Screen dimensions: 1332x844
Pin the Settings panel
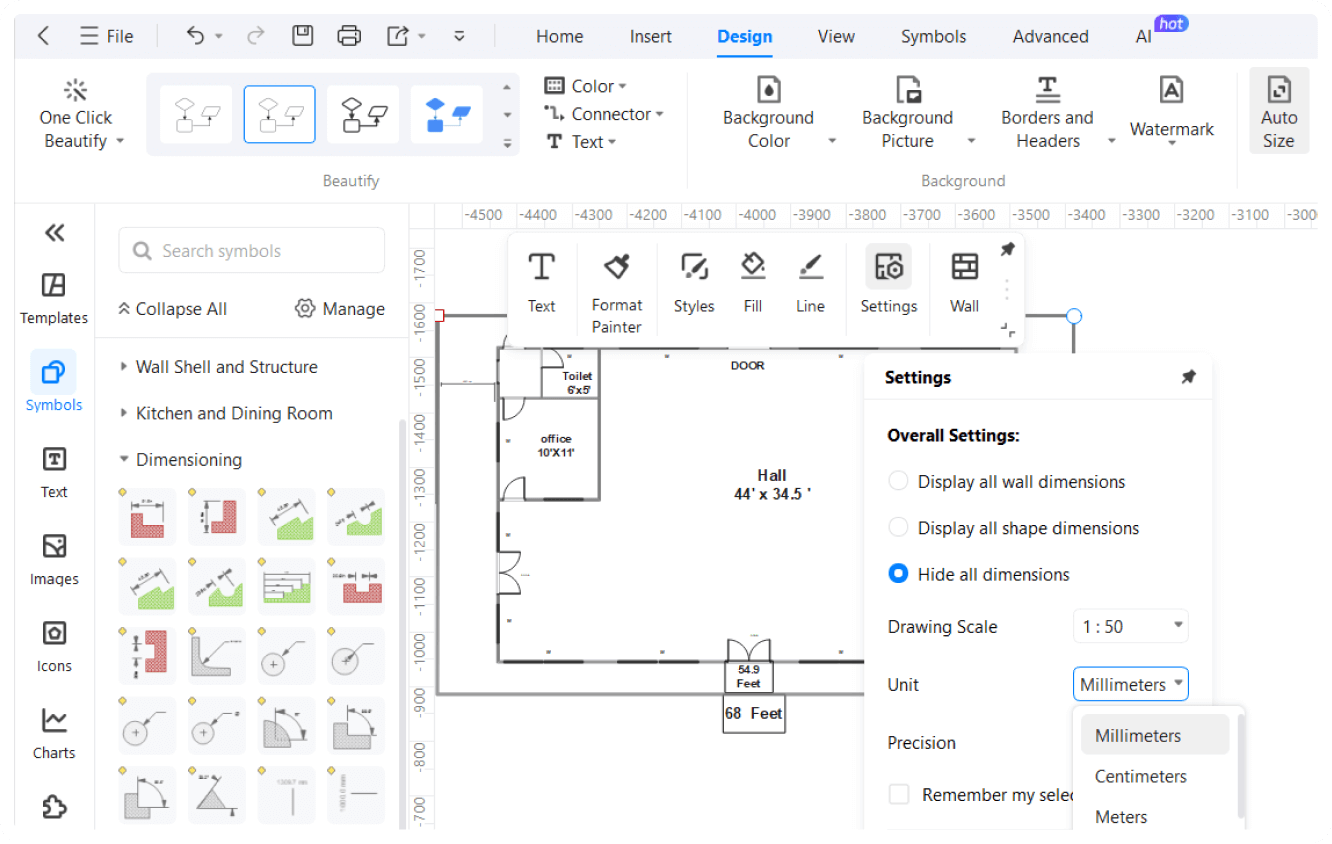pyautogui.click(x=1188, y=377)
